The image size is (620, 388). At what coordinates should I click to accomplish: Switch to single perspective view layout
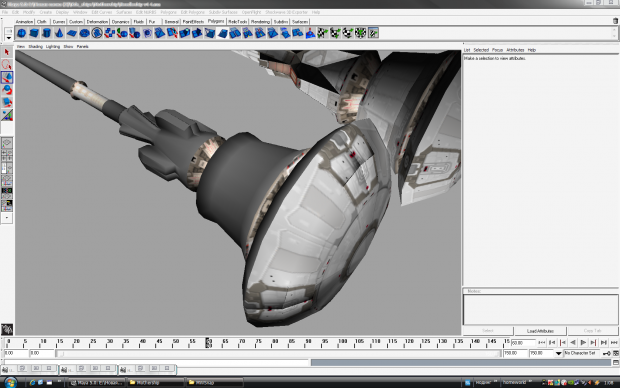pyautogui.click(x=7, y=143)
